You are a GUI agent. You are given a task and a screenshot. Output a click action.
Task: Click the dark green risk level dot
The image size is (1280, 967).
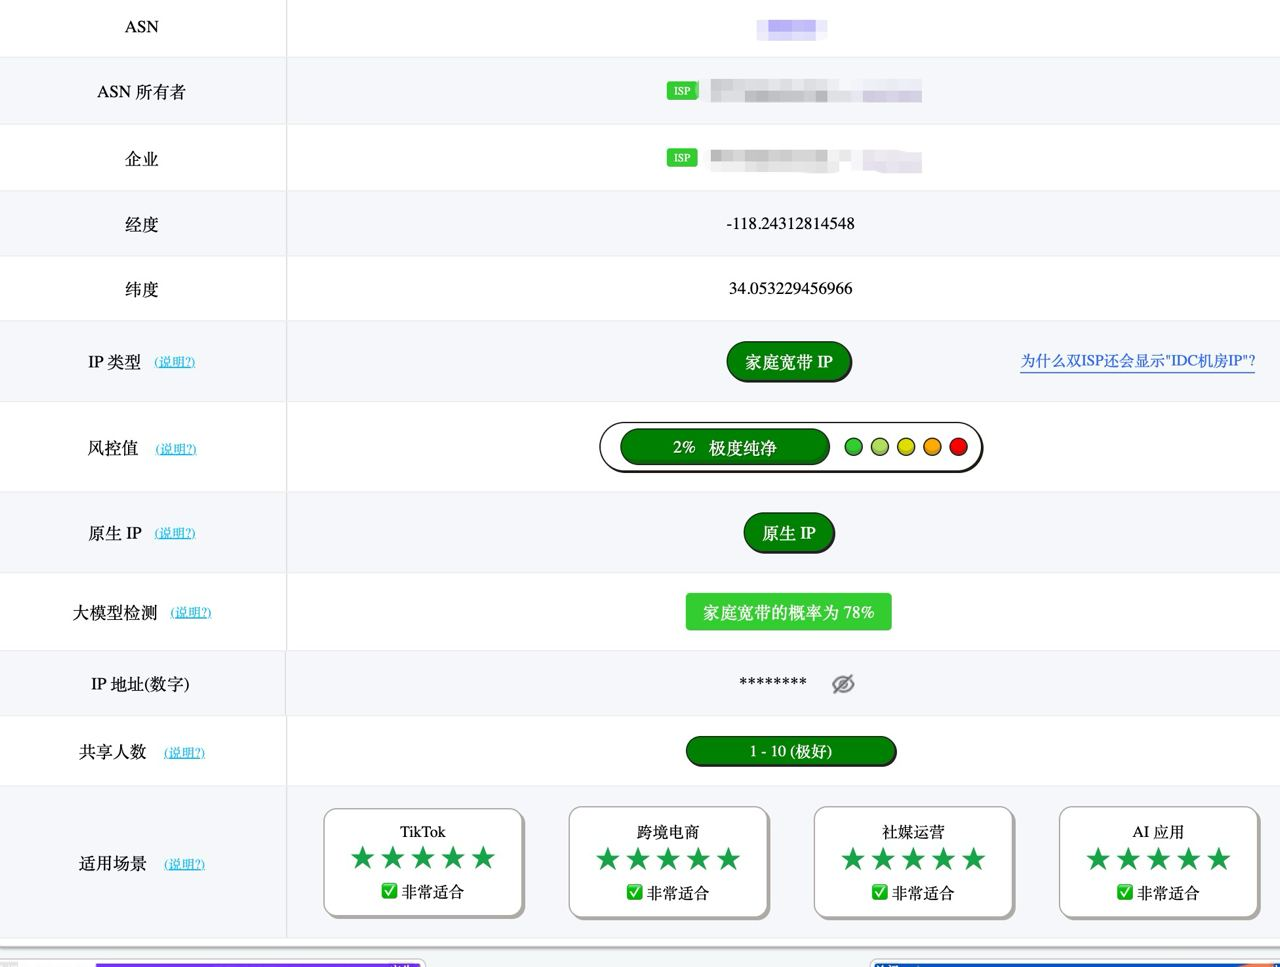pyautogui.click(x=853, y=447)
